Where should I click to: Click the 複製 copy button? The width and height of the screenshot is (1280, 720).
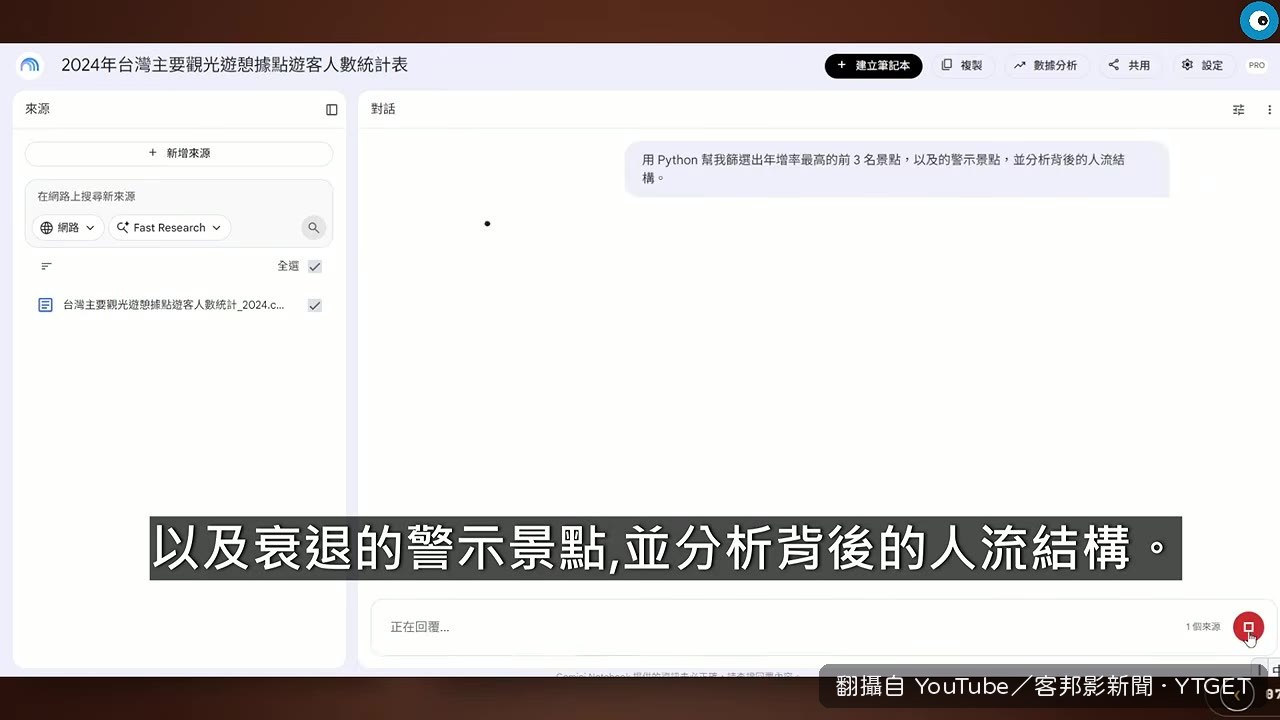point(962,65)
